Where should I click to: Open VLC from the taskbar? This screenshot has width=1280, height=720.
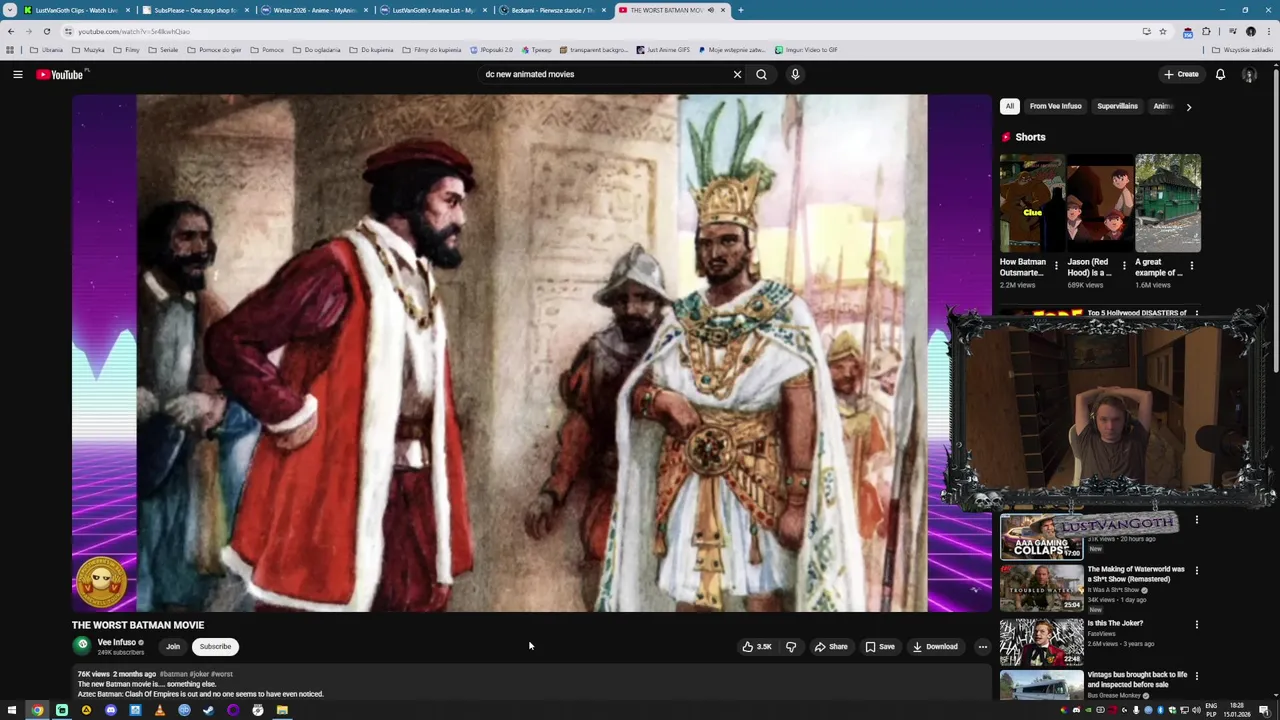(159, 710)
